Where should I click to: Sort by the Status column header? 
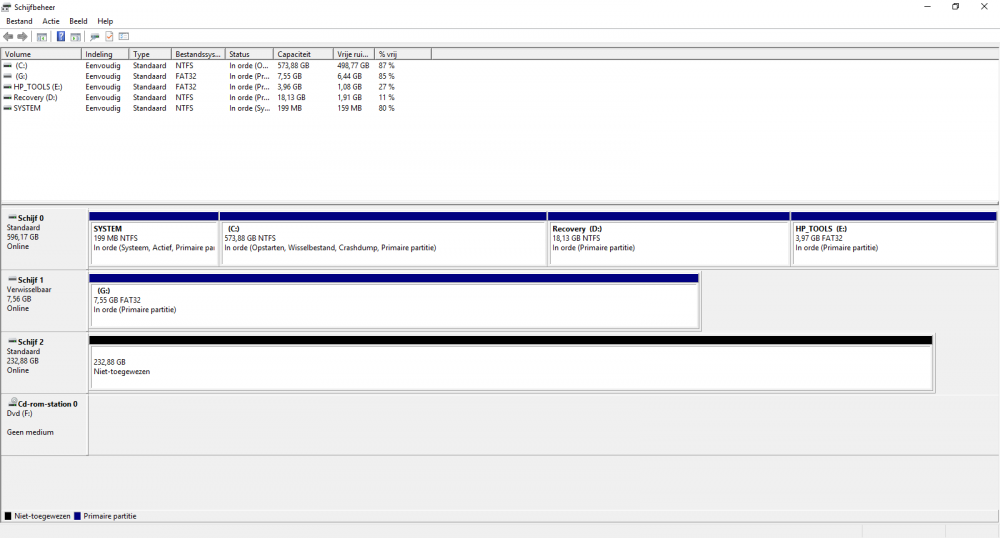click(249, 54)
